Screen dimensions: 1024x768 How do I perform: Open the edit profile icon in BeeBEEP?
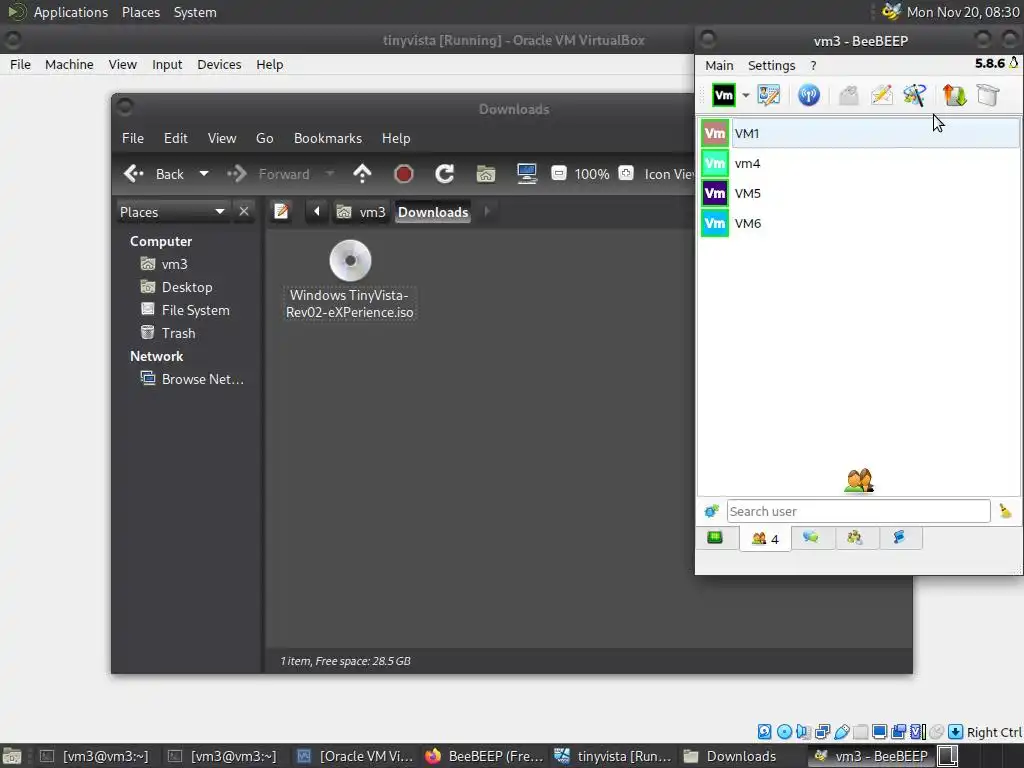(769, 95)
